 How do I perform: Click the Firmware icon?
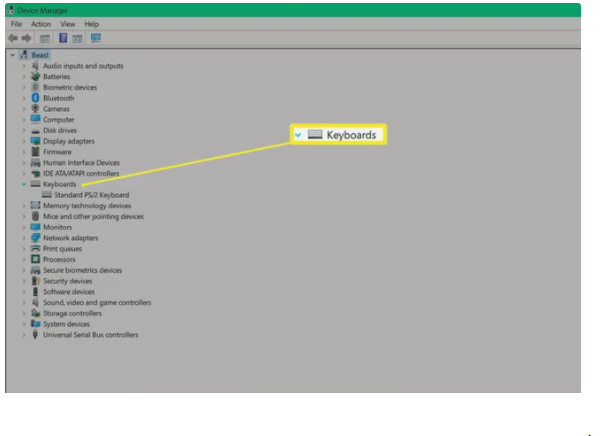35,152
